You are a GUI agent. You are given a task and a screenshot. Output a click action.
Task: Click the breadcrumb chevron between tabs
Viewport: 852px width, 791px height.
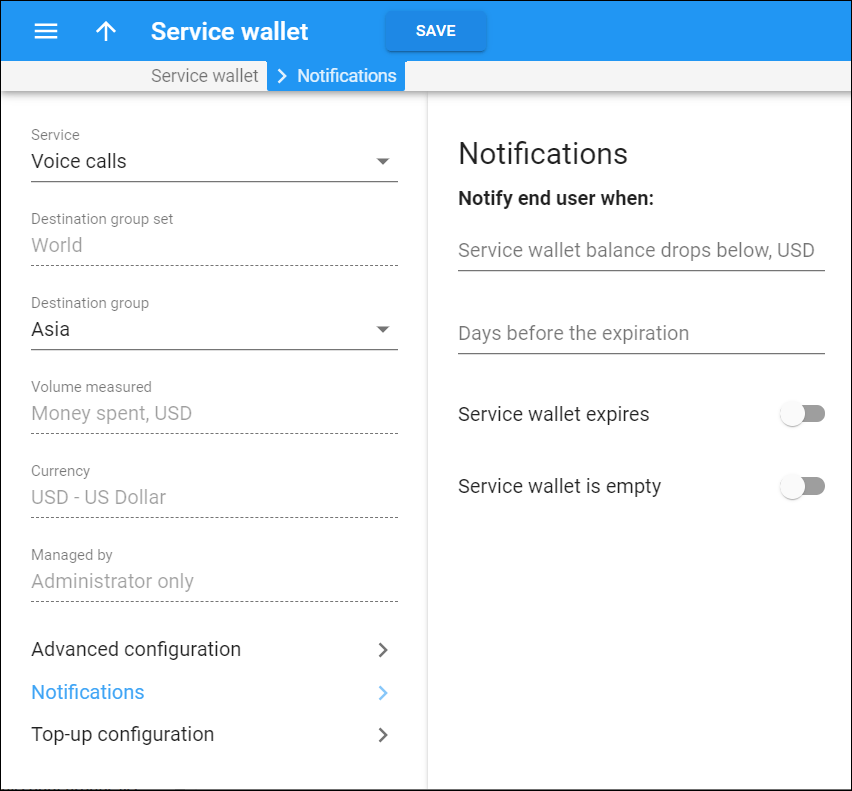point(281,75)
